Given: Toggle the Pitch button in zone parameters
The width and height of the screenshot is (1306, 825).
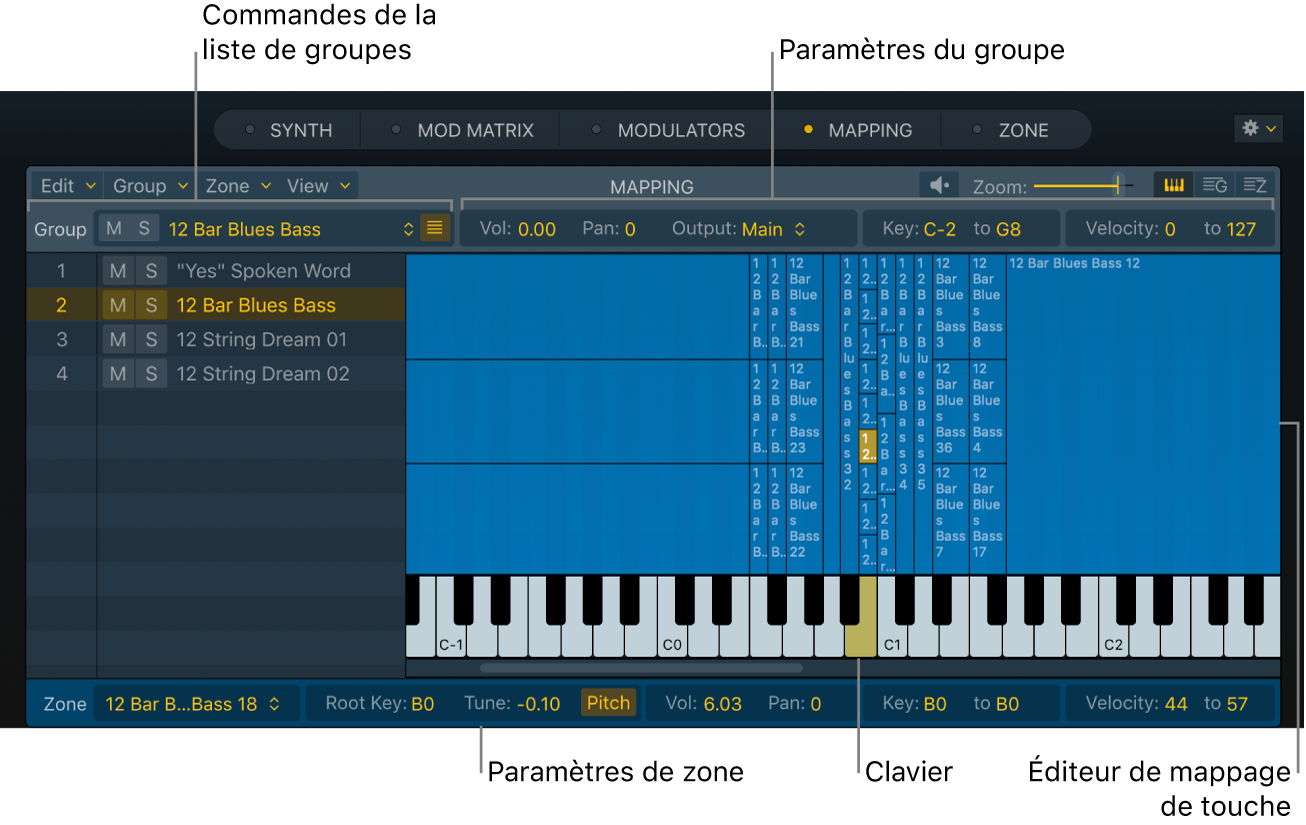Looking at the screenshot, I should pyautogui.click(x=608, y=703).
